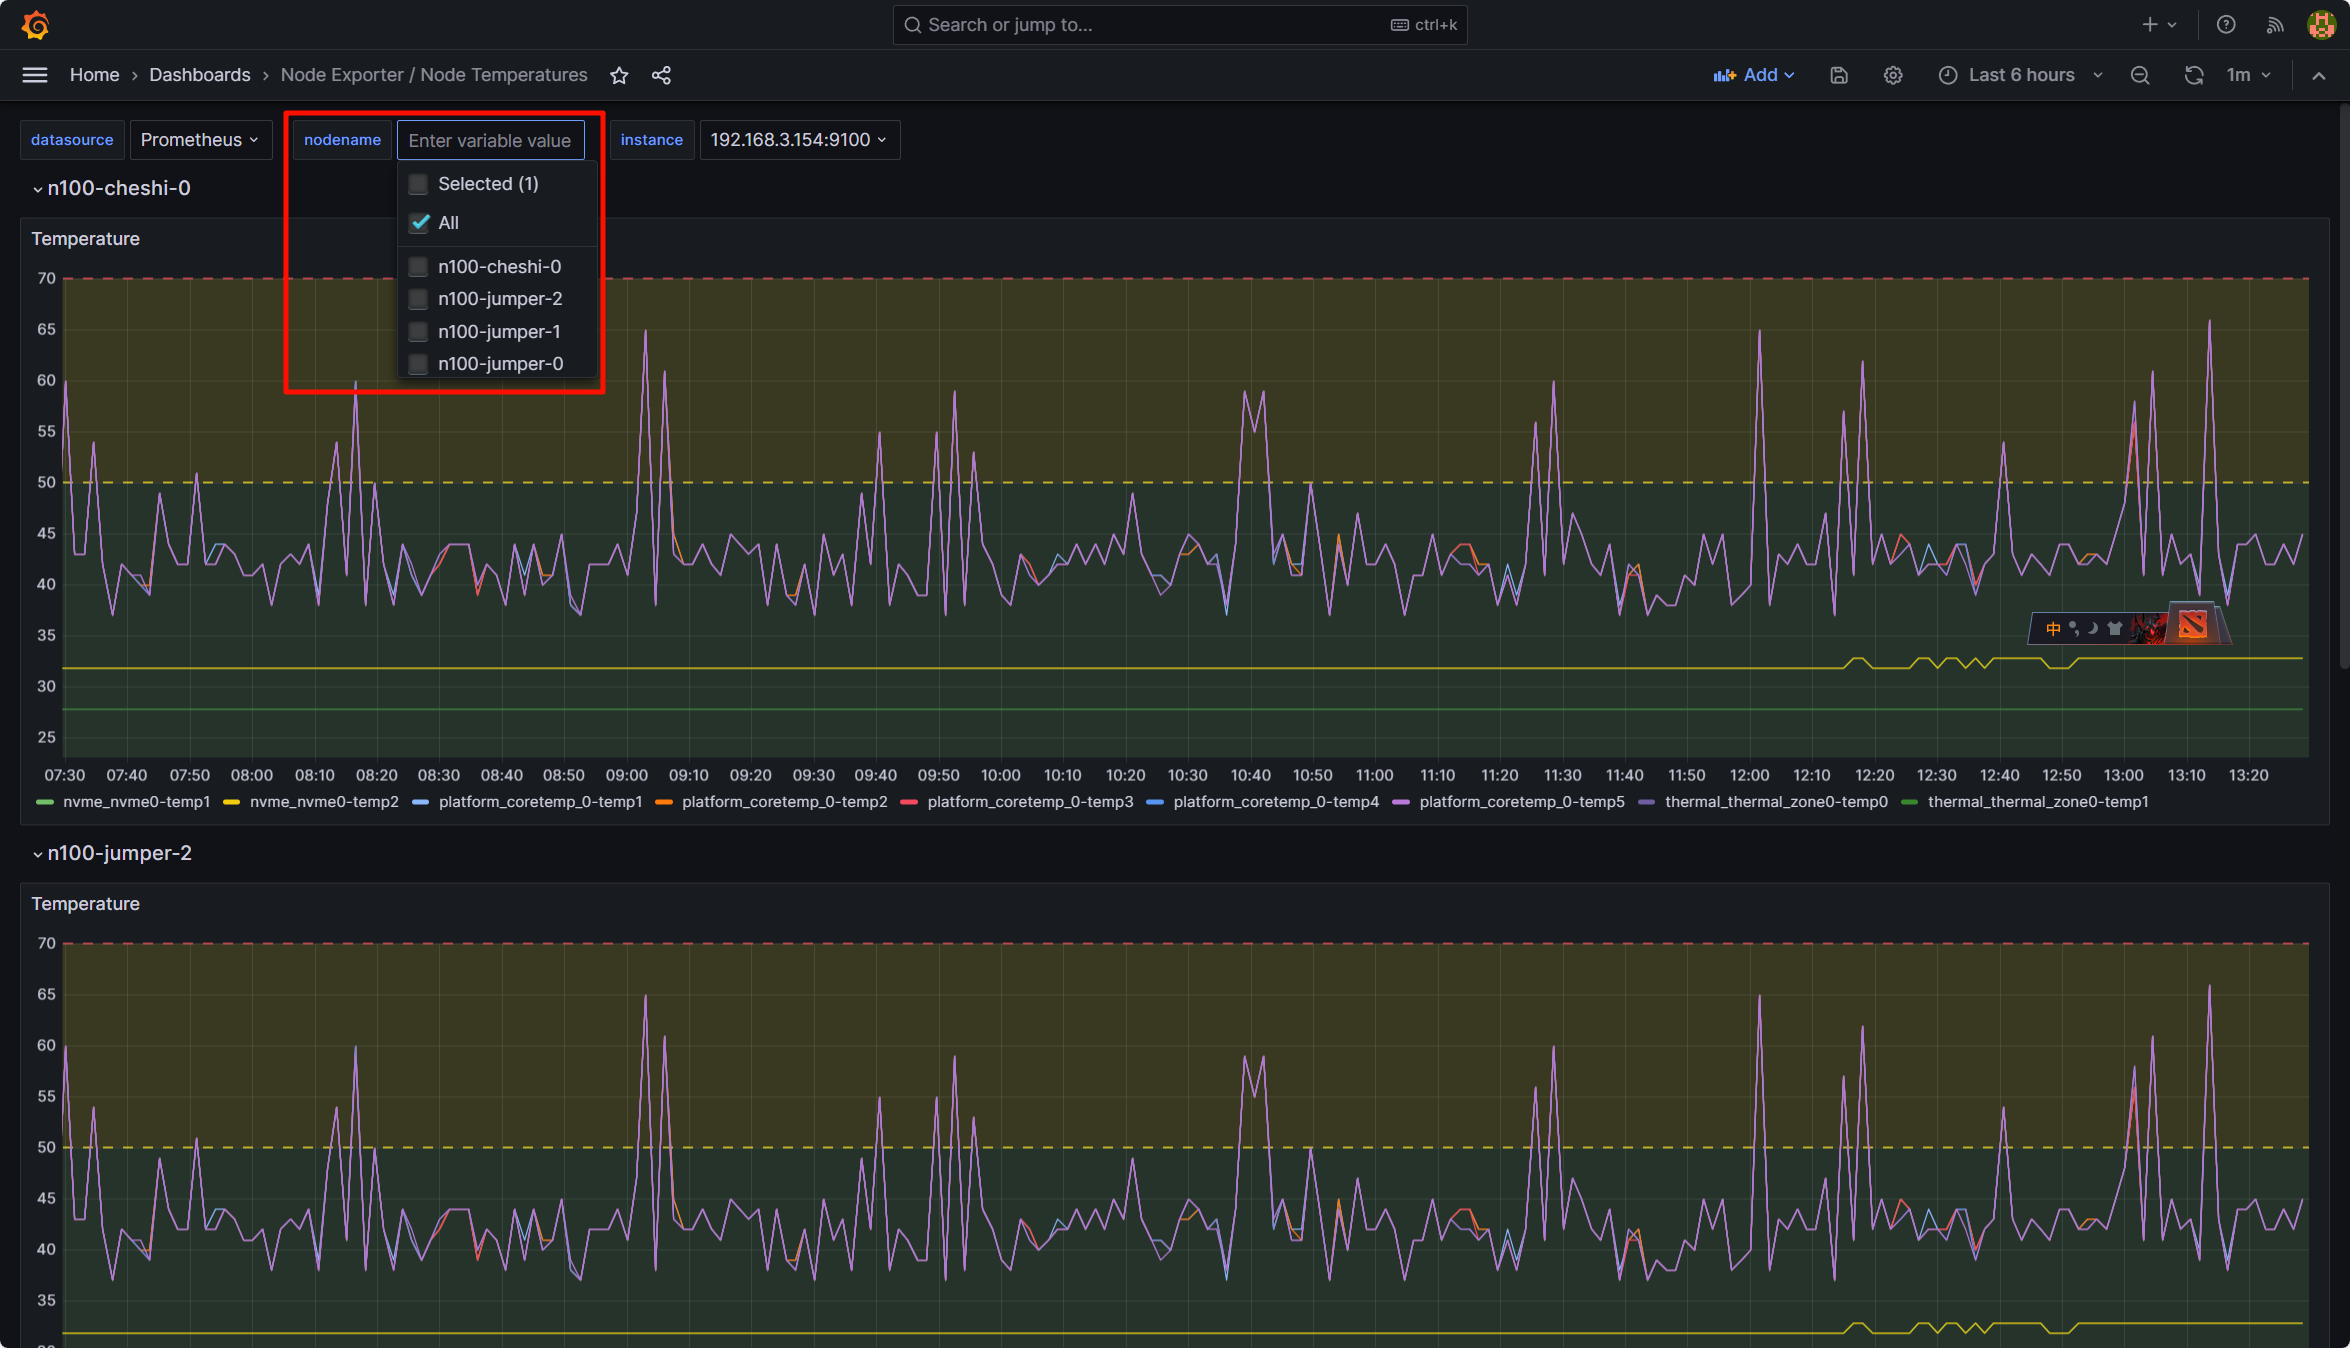Click the Grafana logo icon

(35, 25)
